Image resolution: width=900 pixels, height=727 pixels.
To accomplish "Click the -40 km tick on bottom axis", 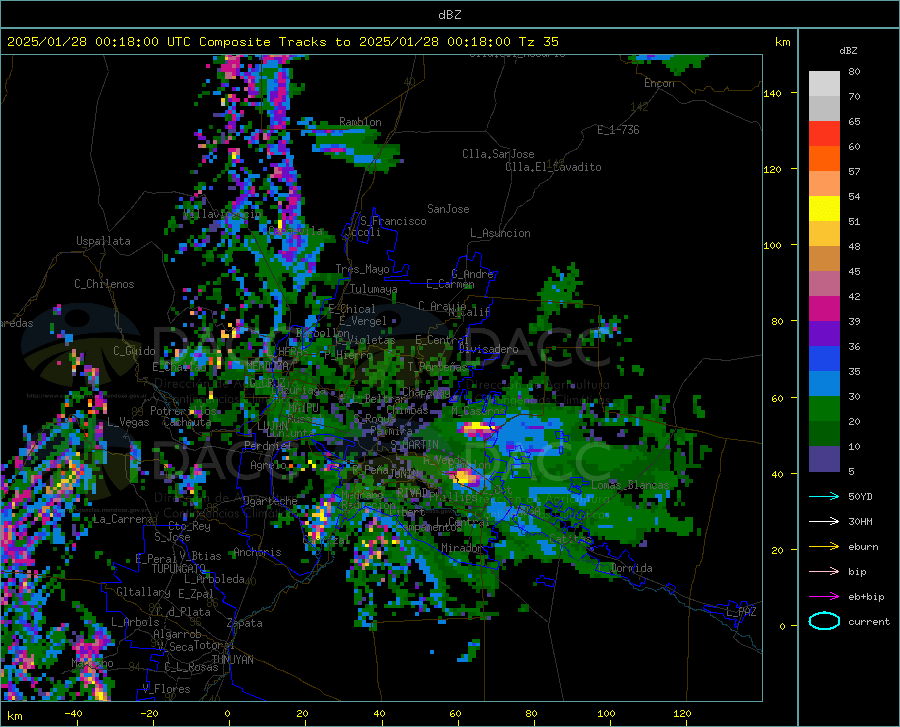I will click(x=73, y=713).
